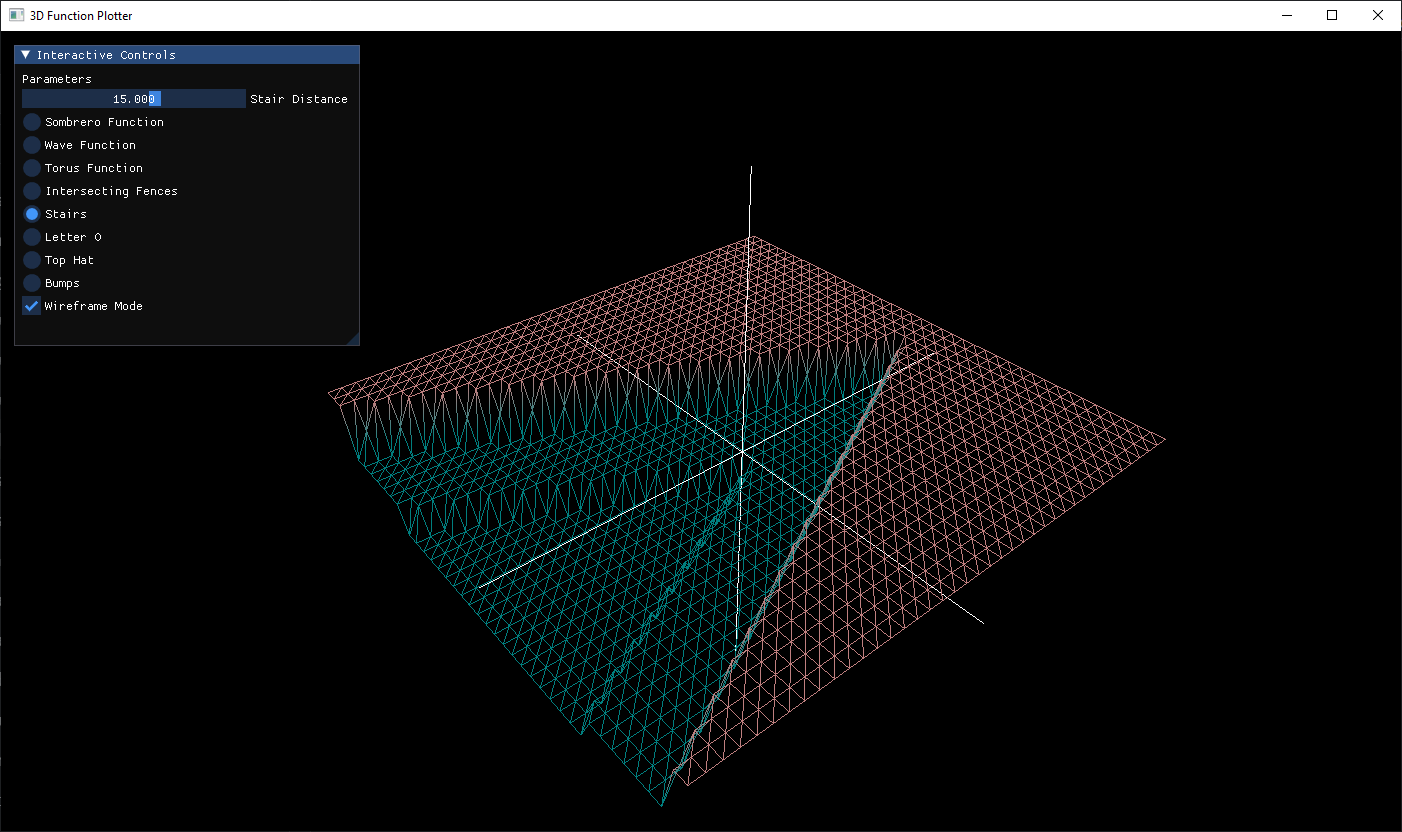Click the disclosure triangle next to Interactive Controls
Viewport: 1402px width, 832px height.
[26, 54]
